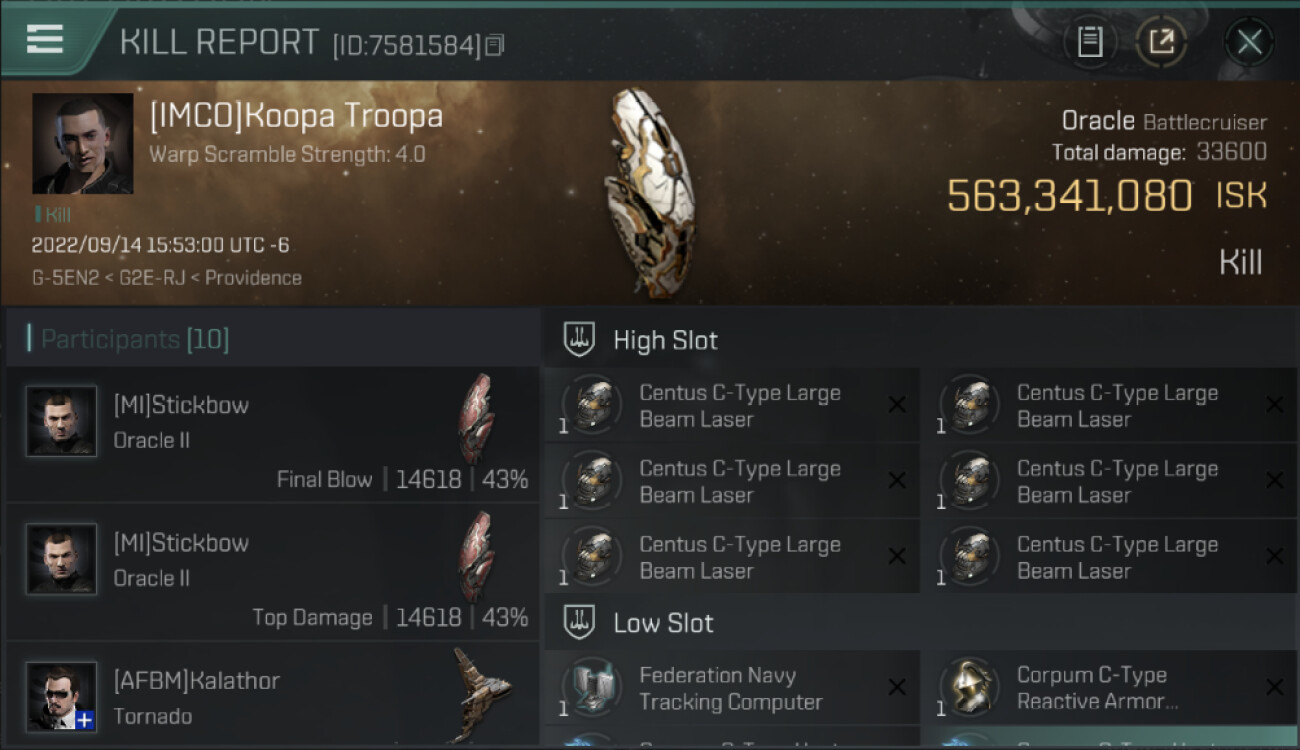Select participant Kalathor flying Tornado
1300x750 pixels.
(272, 694)
